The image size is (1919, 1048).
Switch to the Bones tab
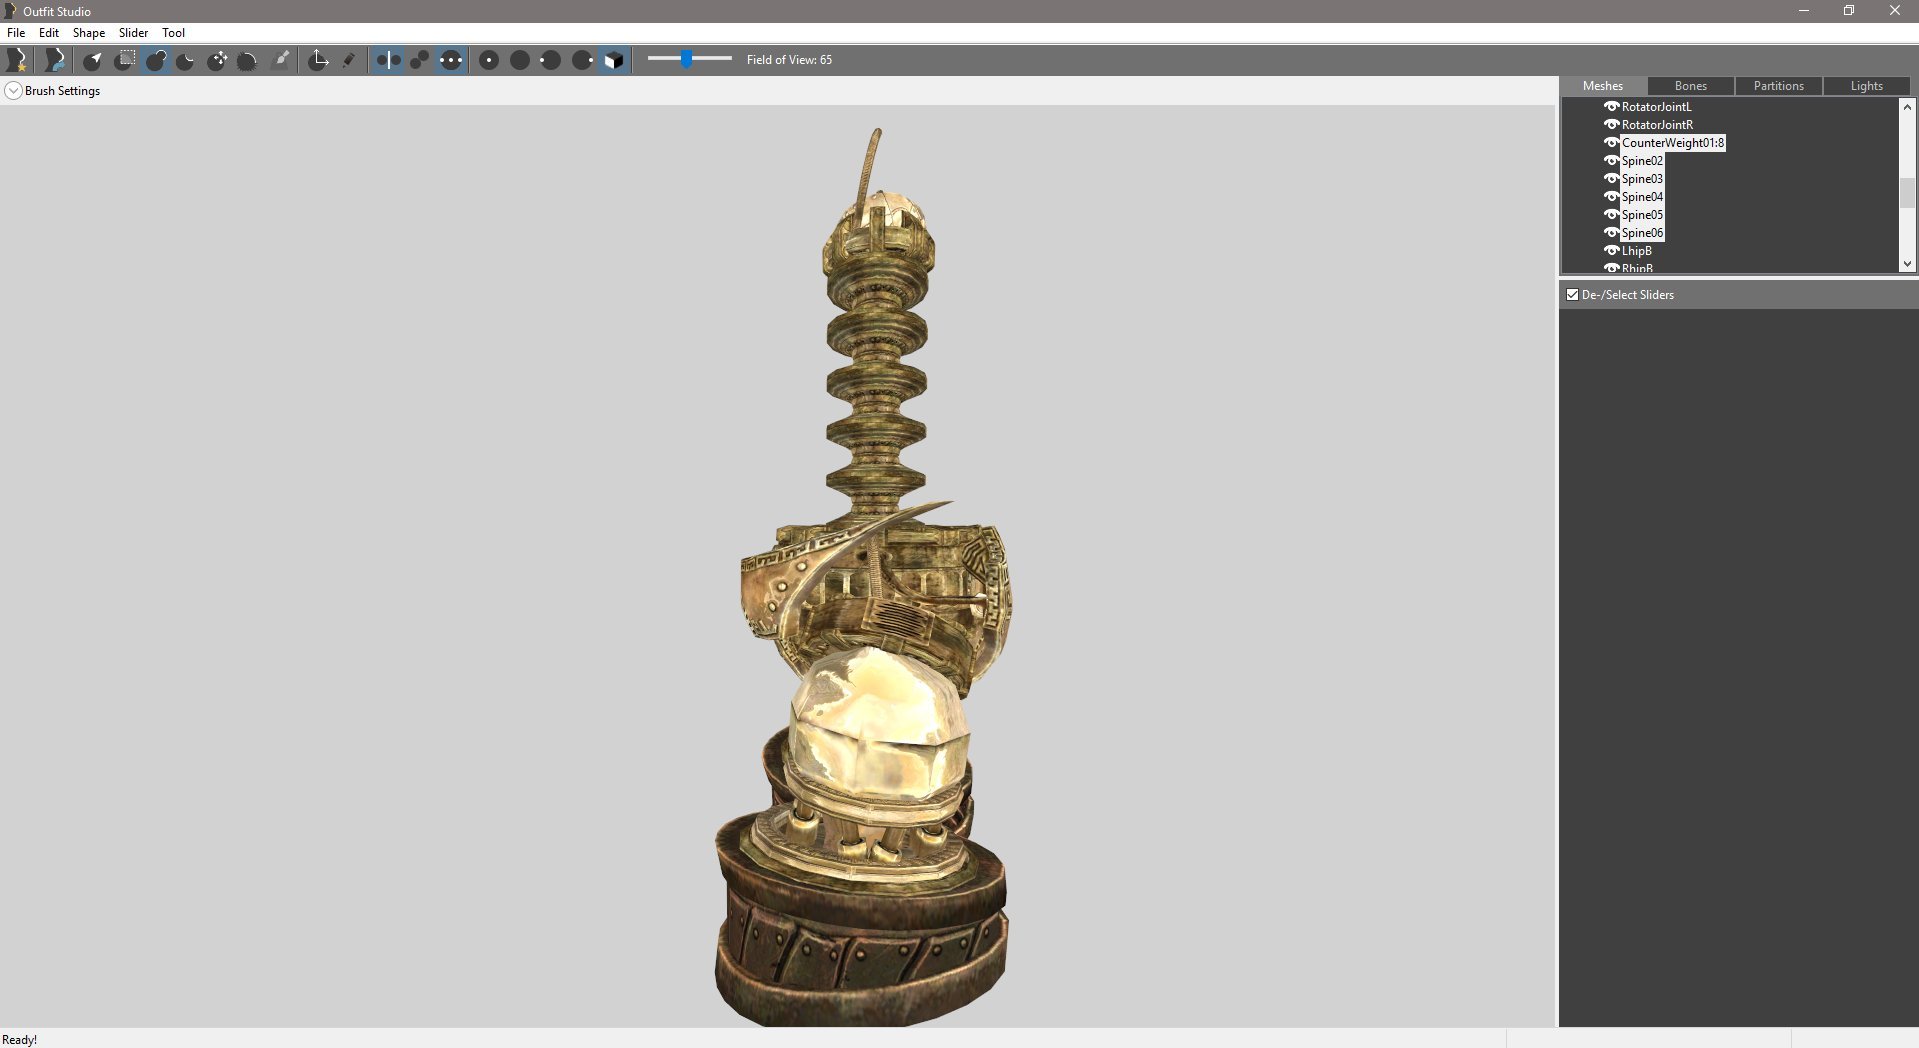1691,86
